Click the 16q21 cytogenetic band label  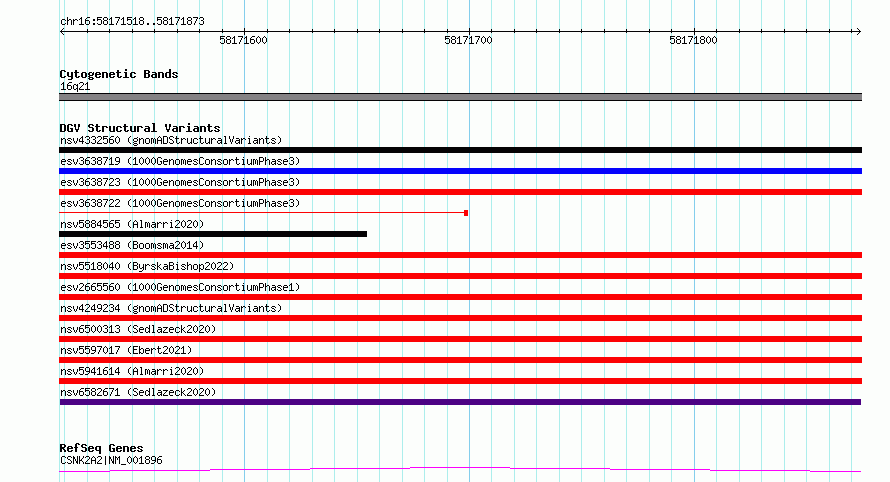(x=75, y=86)
